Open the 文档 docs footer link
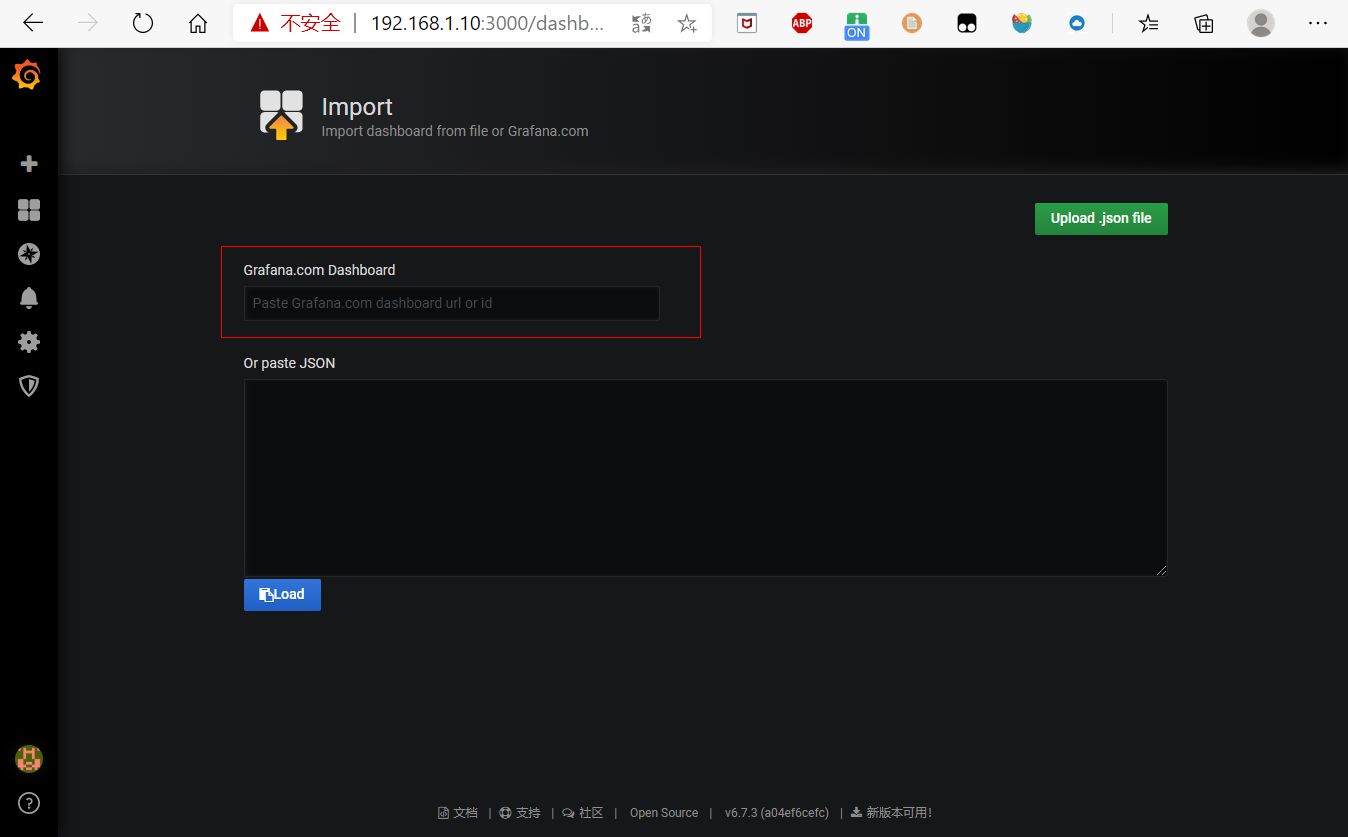This screenshot has width=1348, height=837. (x=458, y=813)
